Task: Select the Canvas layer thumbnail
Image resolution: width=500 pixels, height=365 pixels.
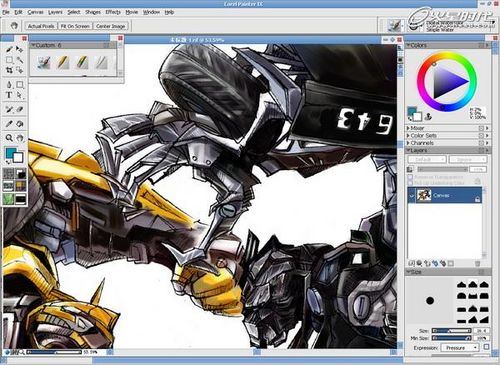Action: 424,195
